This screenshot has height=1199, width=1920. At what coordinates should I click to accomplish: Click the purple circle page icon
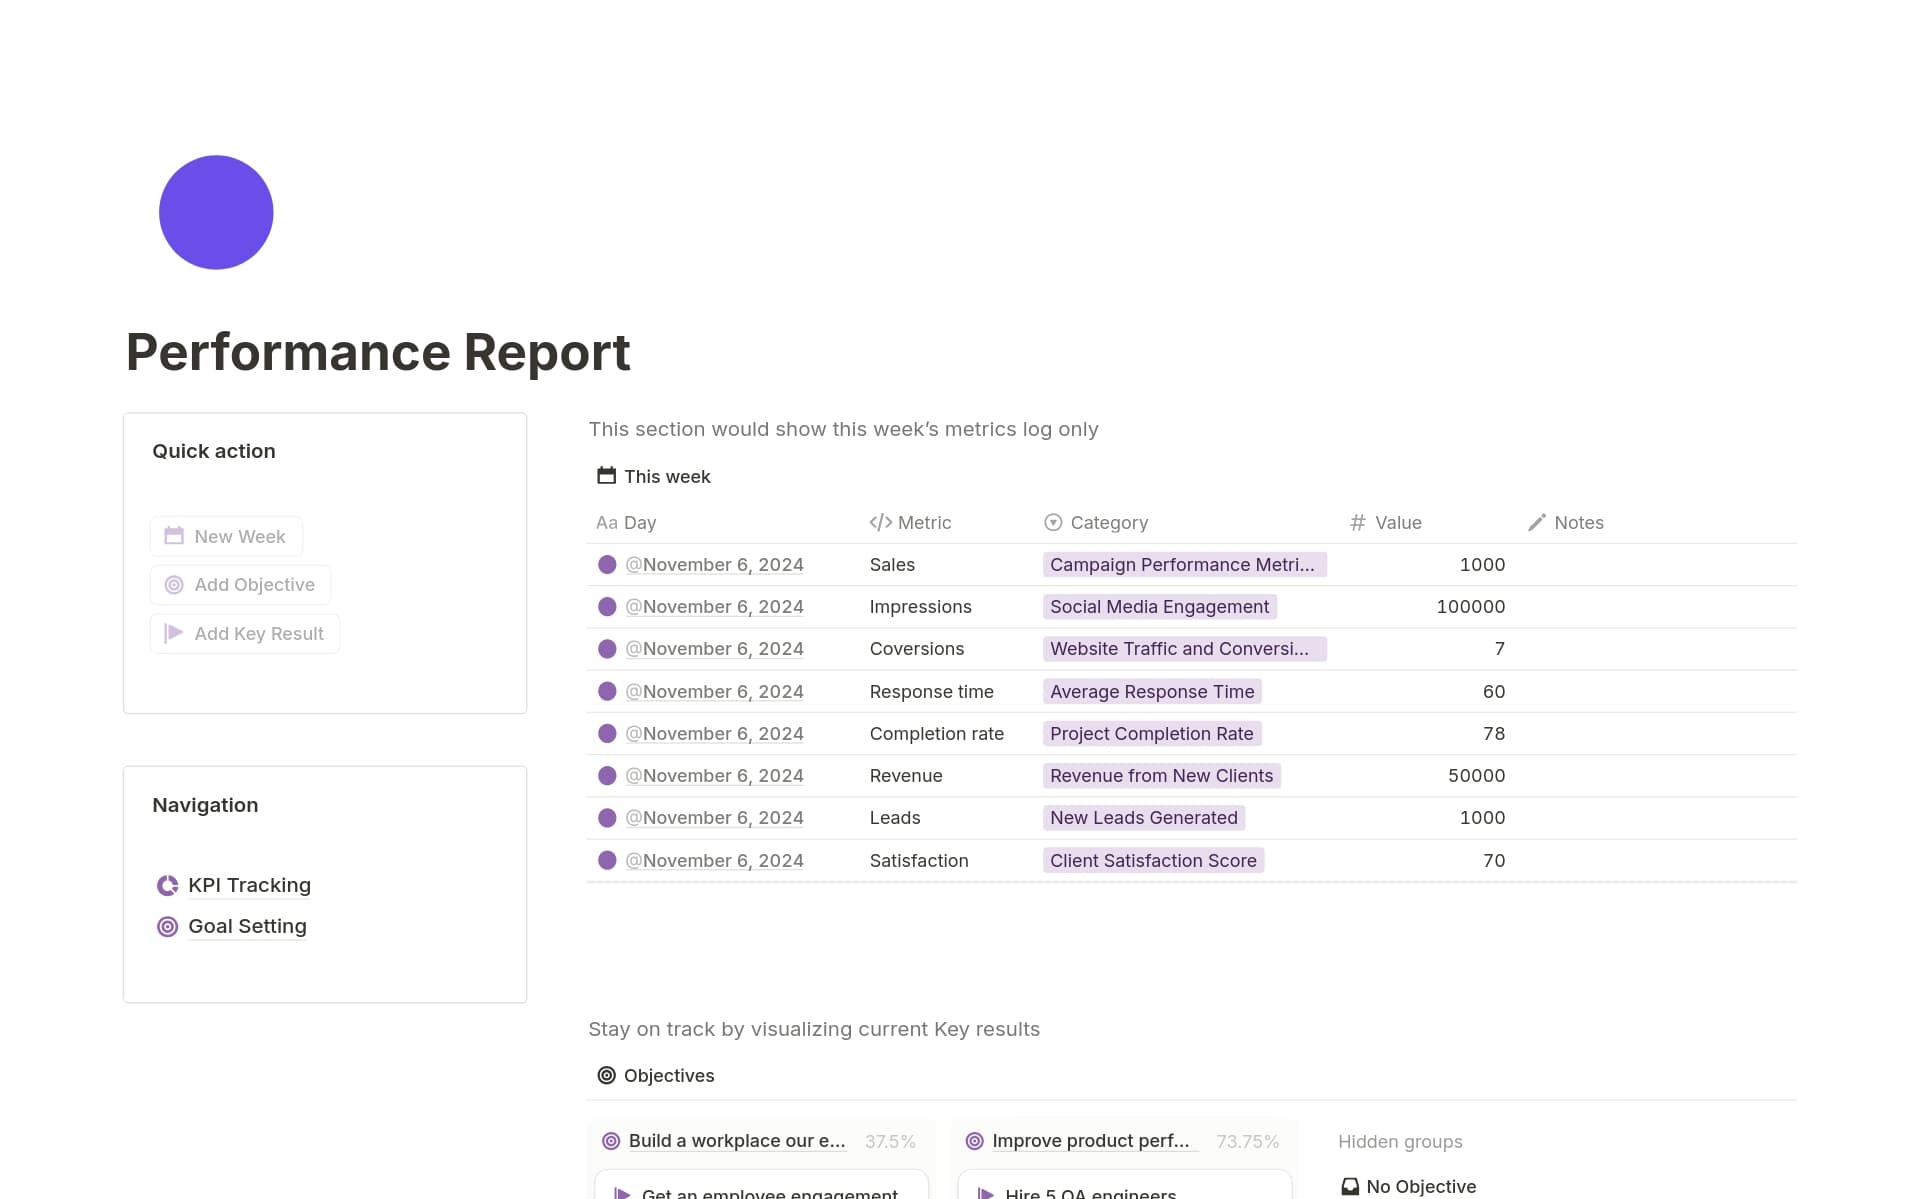(215, 211)
